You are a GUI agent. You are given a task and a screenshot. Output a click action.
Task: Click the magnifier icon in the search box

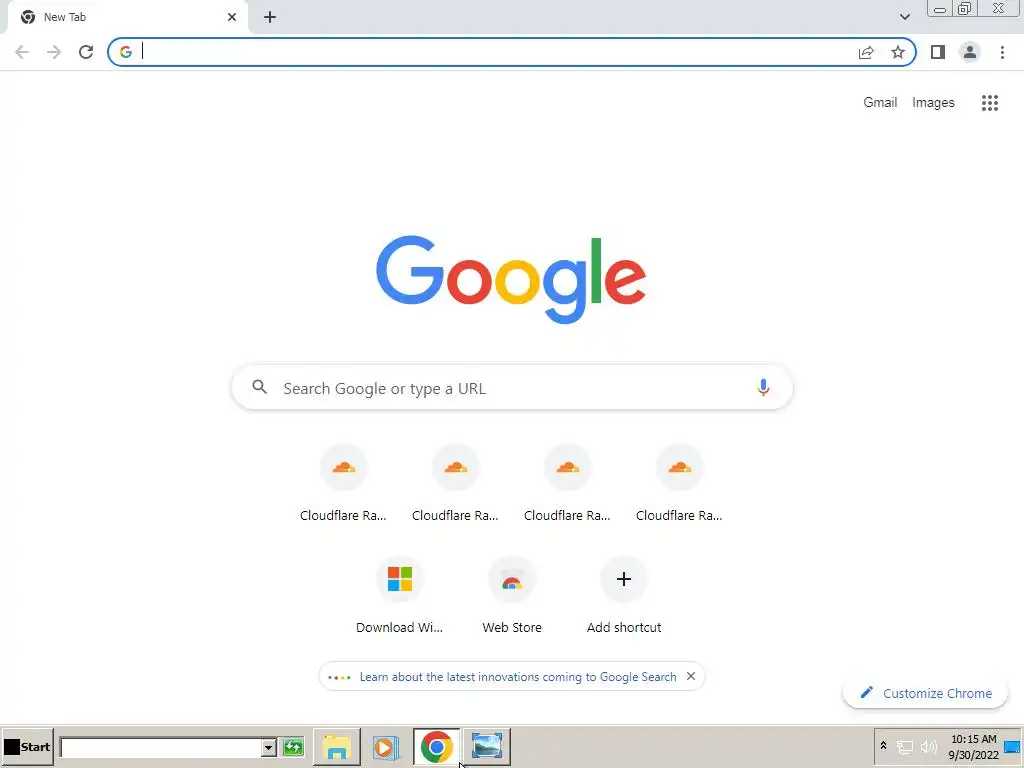pos(259,387)
